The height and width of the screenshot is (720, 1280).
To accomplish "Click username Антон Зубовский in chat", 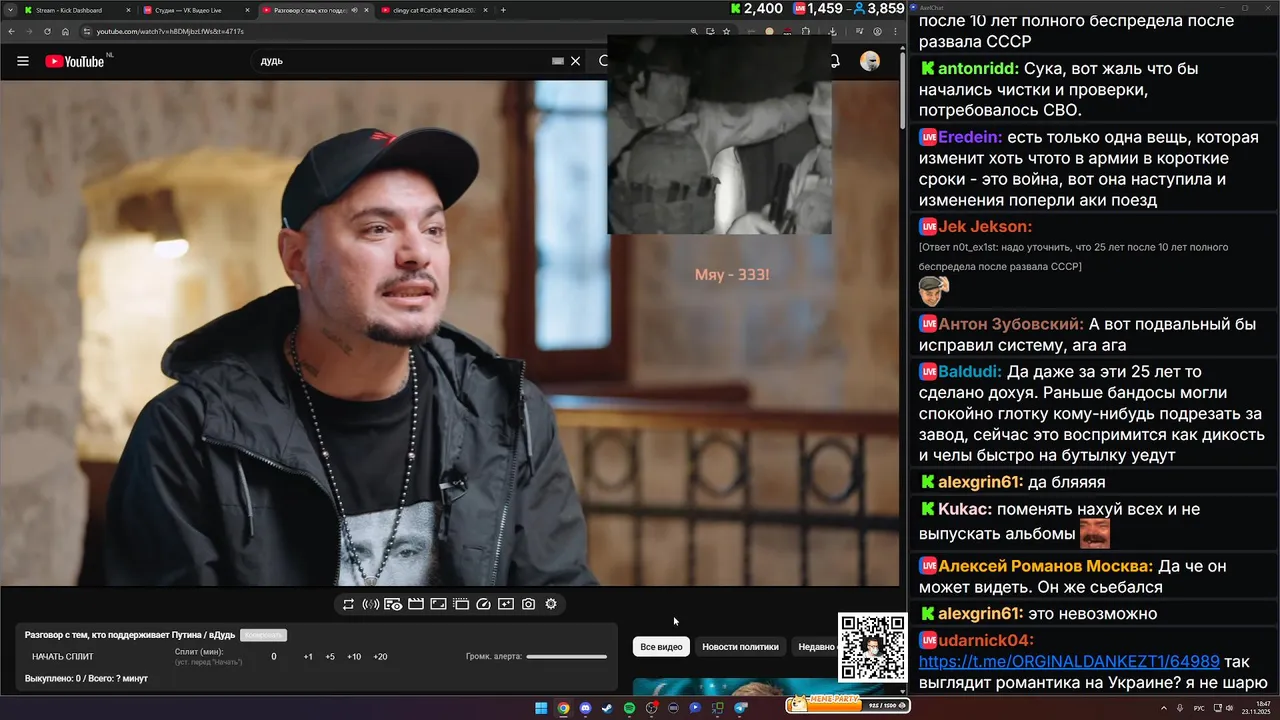I will [1011, 324].
